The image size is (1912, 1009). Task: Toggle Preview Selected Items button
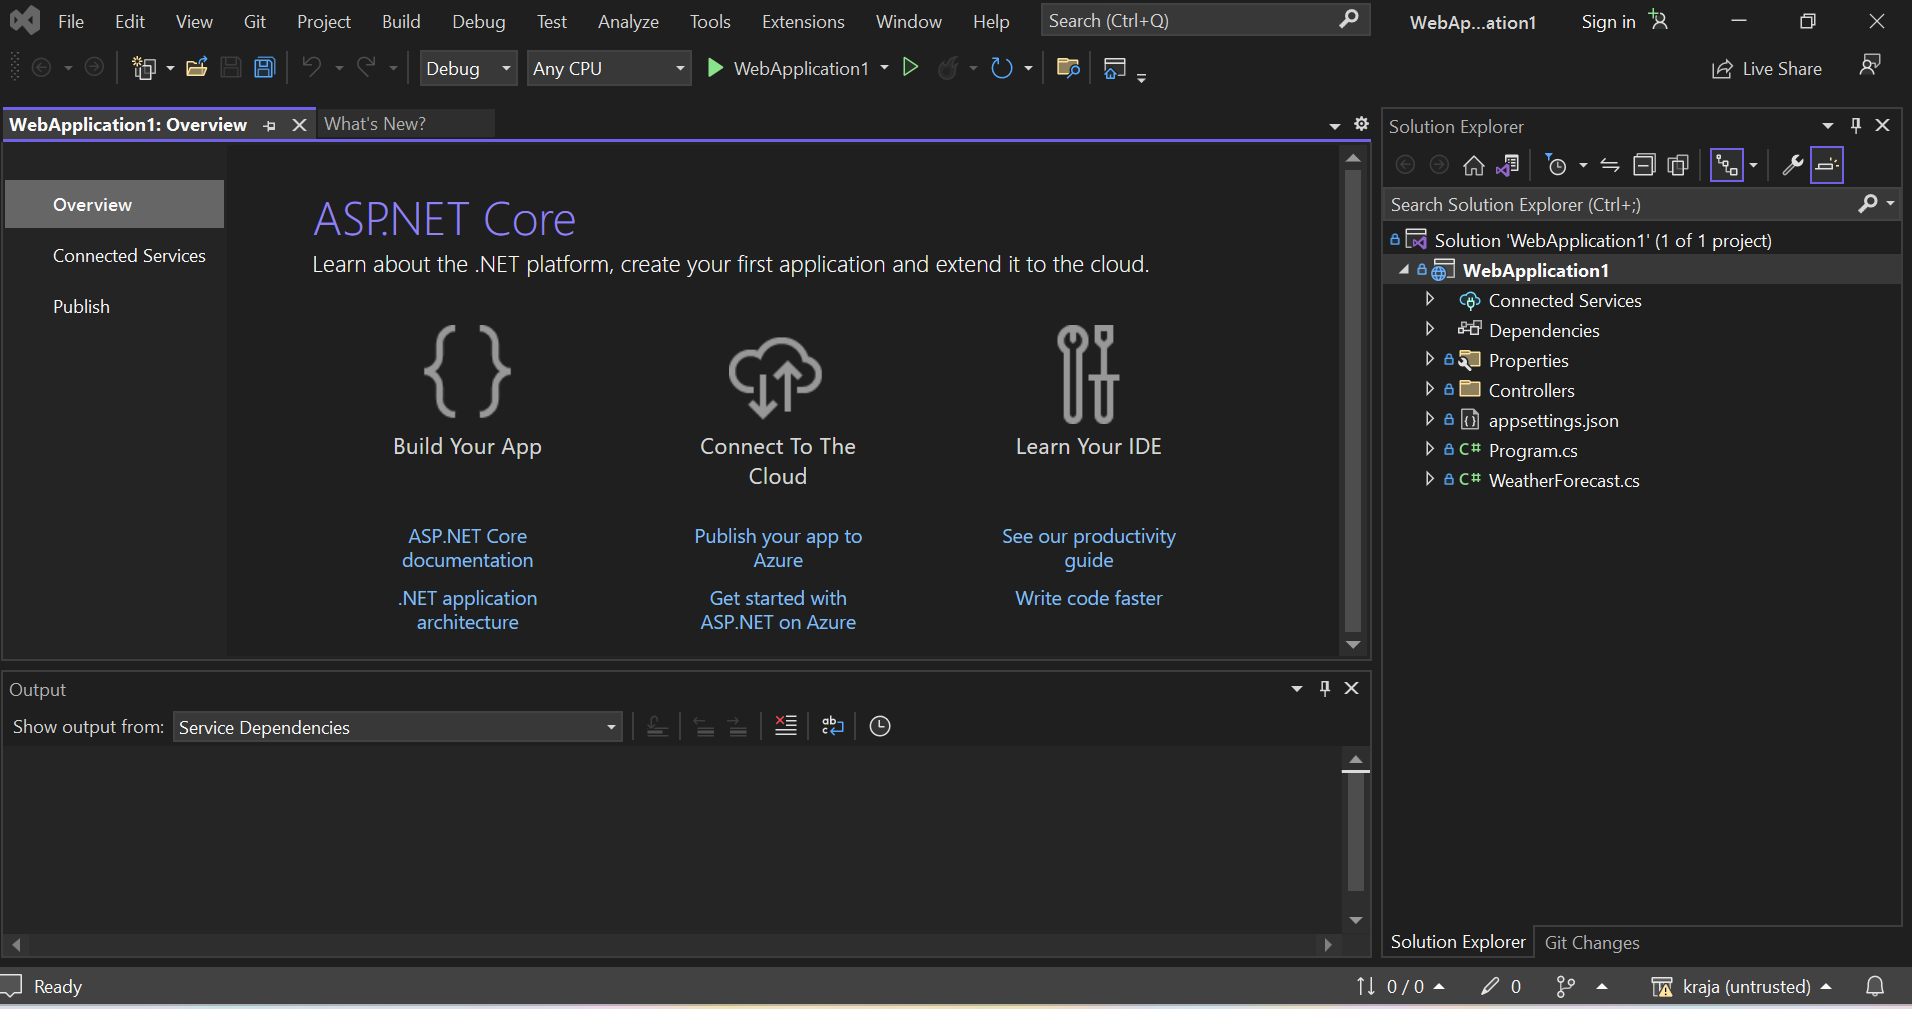pos(1827,165)
